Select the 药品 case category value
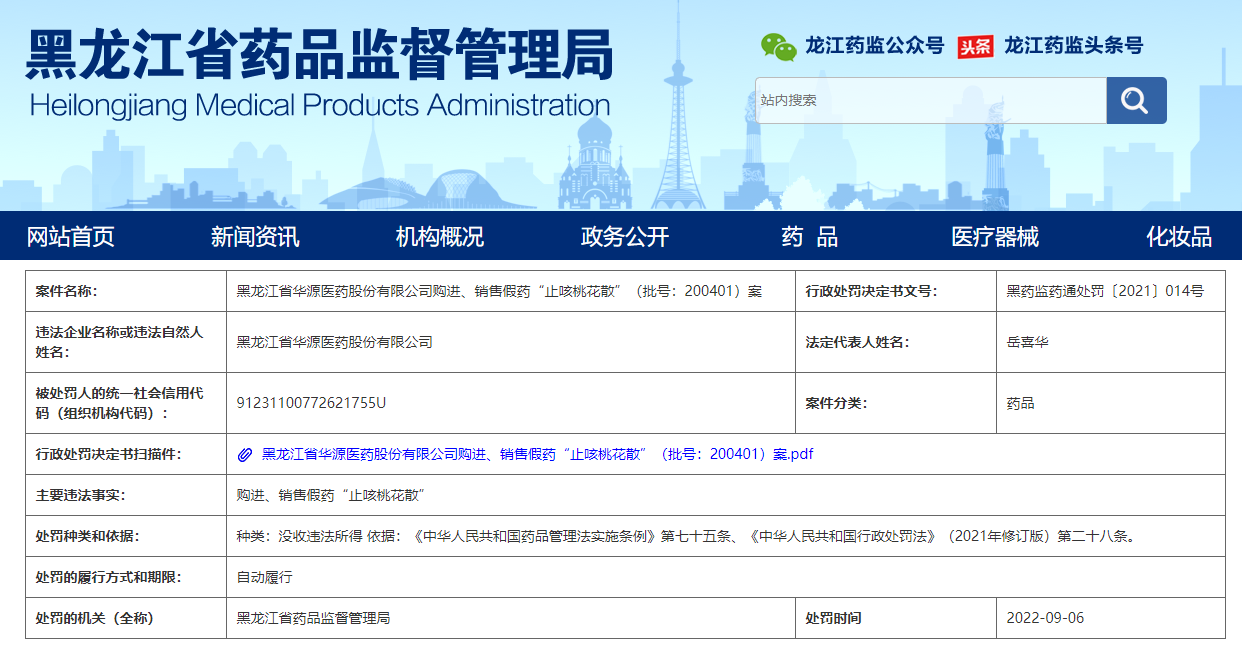Screen dimensions: 1242x652 click(1020, 403)
